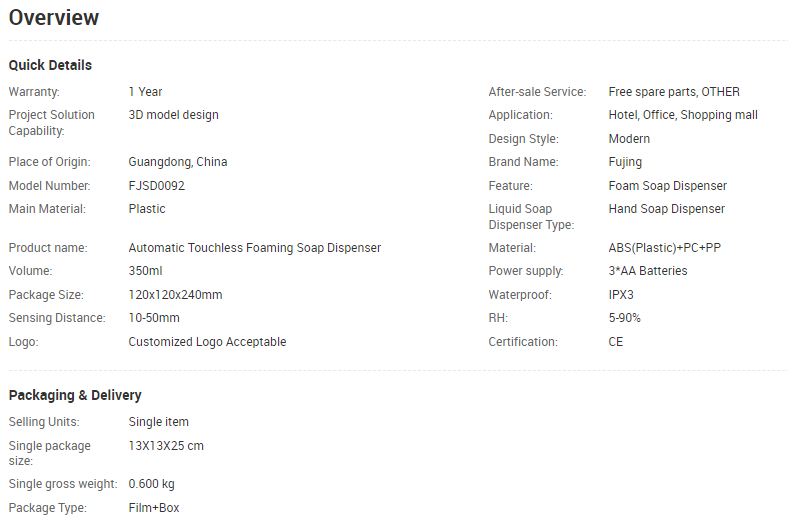Click the 0.600 kg gross weight value
Viewport: 788px width, 524px height.
pyautogui.click(x=151, y=484)
